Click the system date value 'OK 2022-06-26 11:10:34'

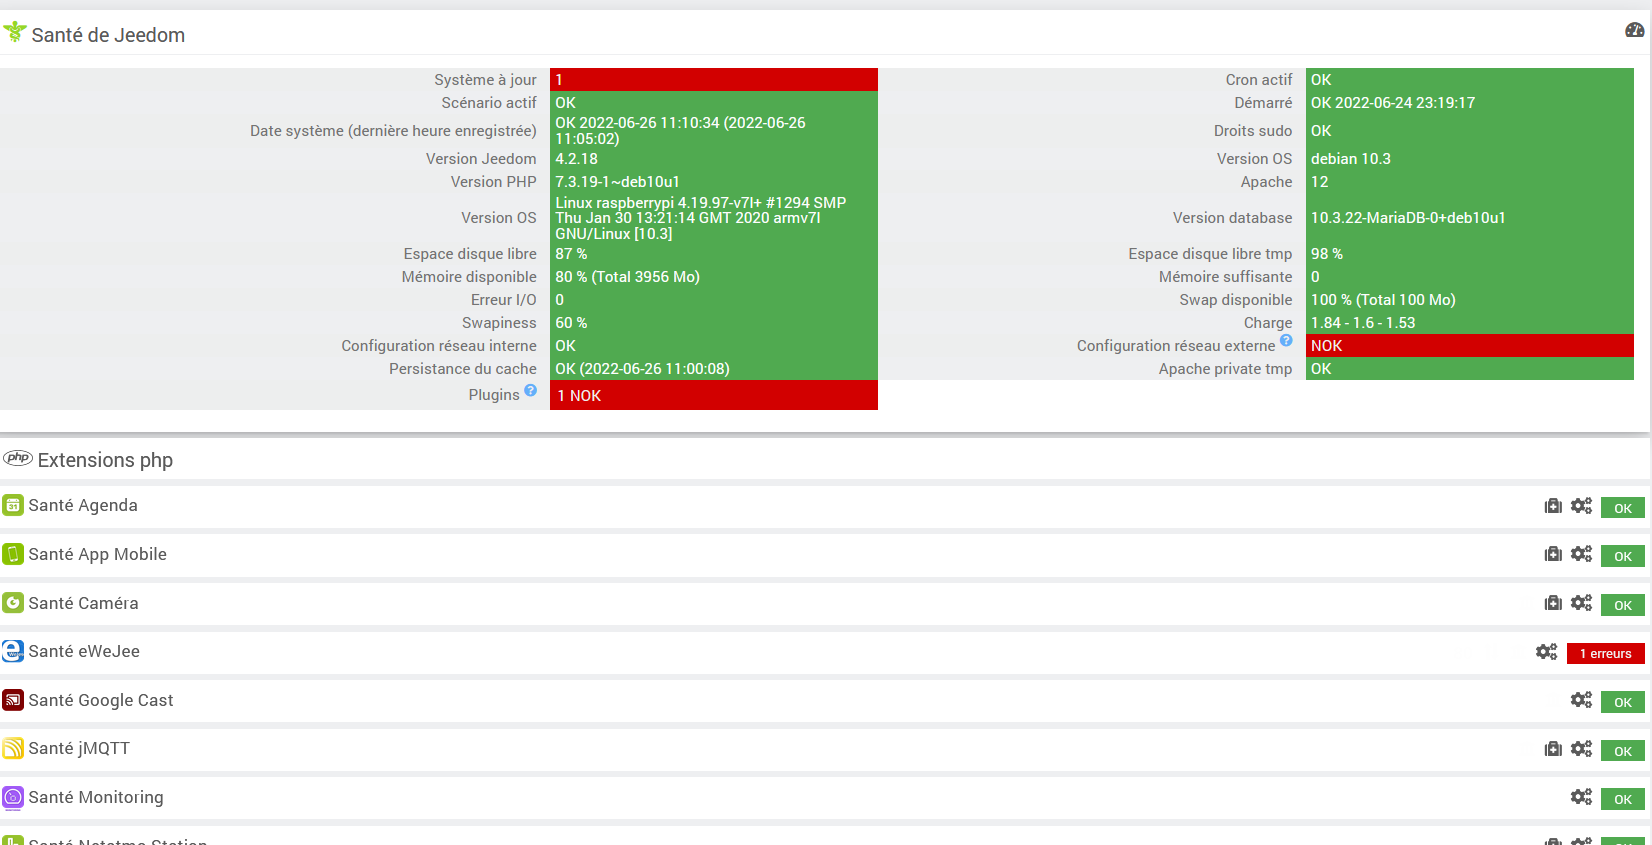(681, 130)
